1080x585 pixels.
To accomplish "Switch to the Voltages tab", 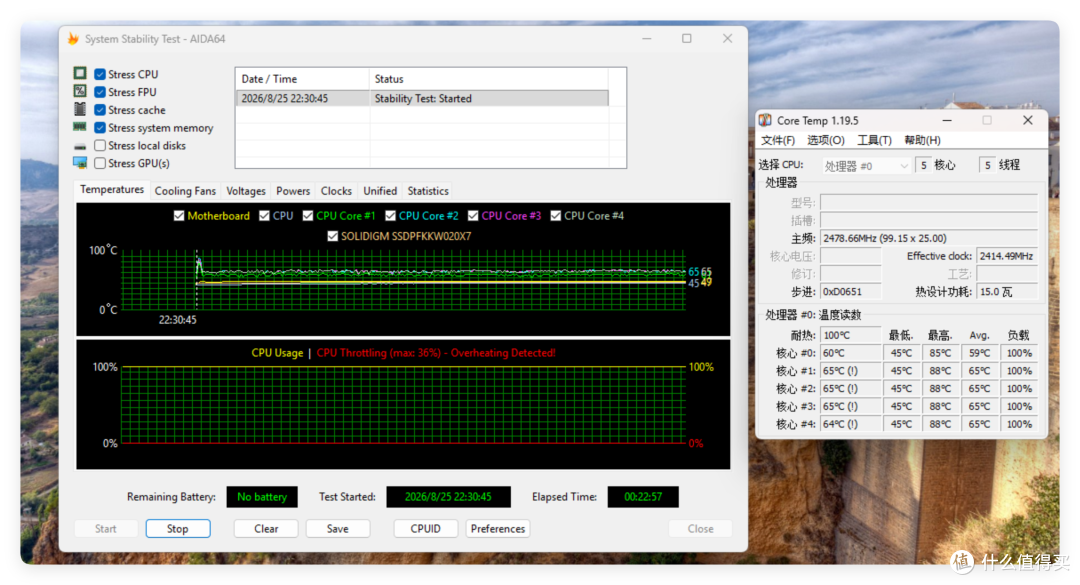I will coord(246,191).
